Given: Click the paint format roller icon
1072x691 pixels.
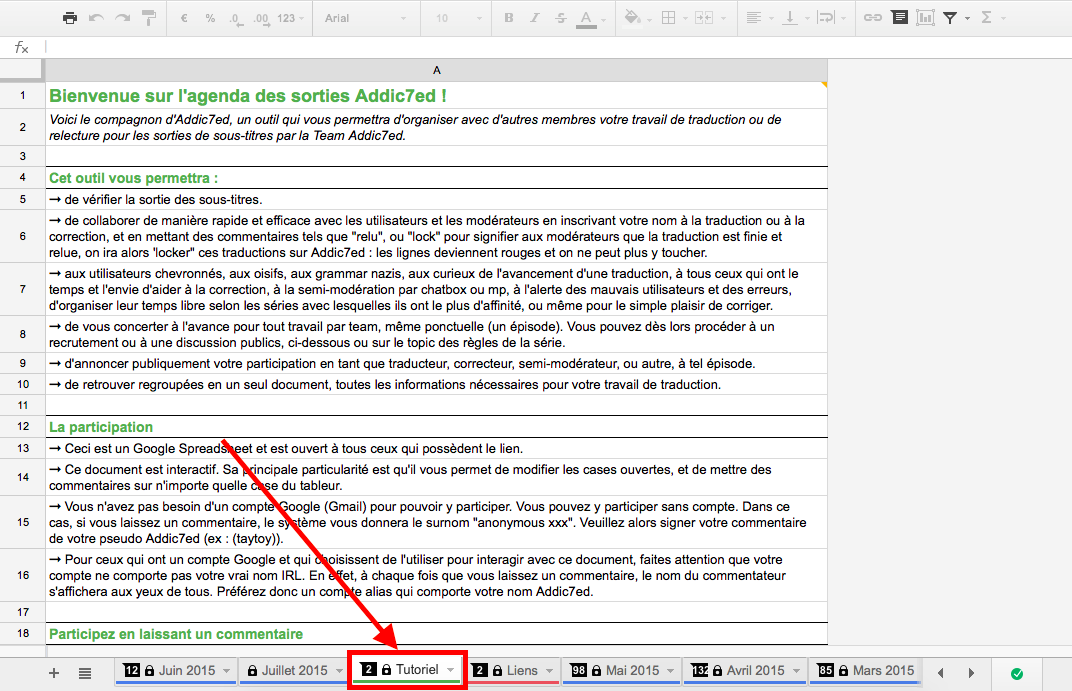Looking at the screenshot, I should point(149,18).
